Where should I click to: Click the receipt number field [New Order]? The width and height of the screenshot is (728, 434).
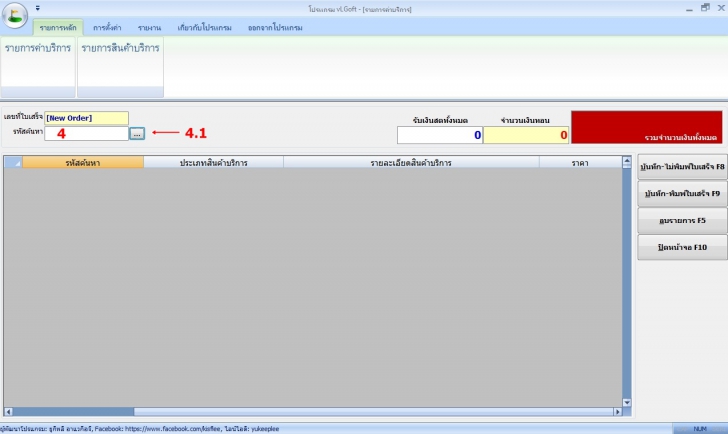[86, 118]
